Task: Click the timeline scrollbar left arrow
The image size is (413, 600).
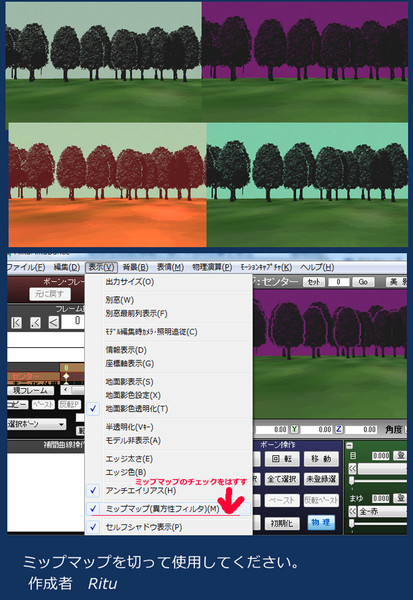Action: pyautogui.click(x=65, y=390)
